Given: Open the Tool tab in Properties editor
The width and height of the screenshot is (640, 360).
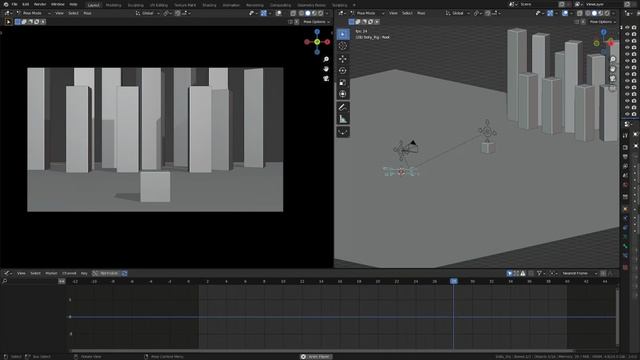Looking at the screenshot, I should pyautogui.click(x=625, y=136).
